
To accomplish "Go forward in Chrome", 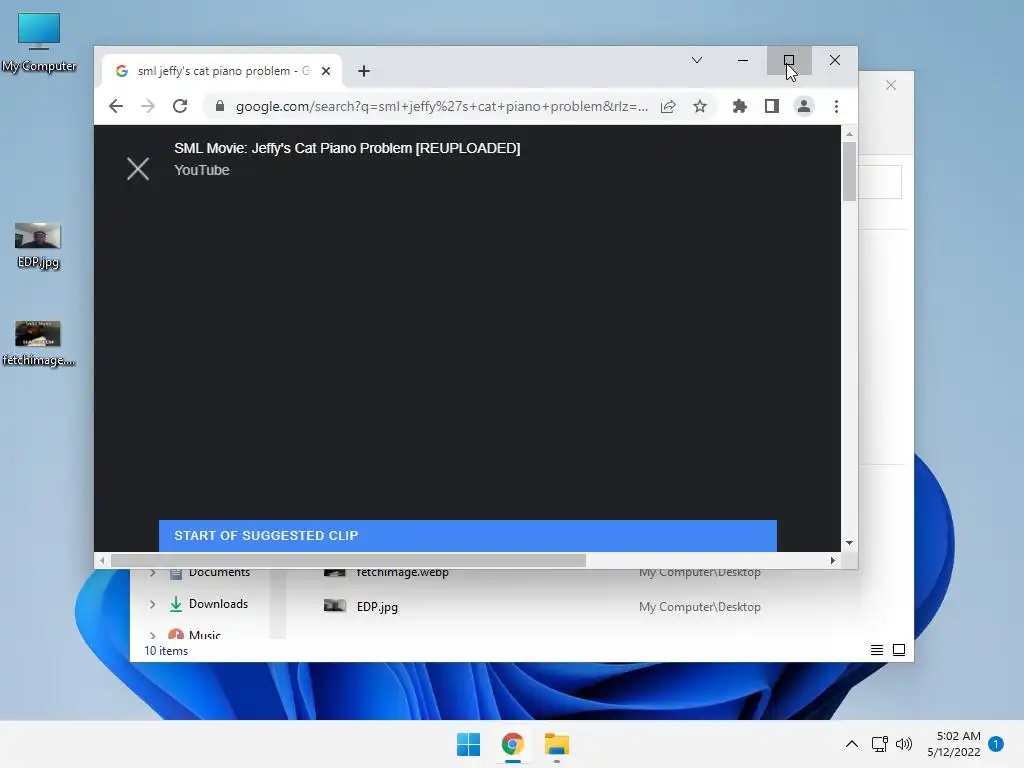I will [148, 106].
